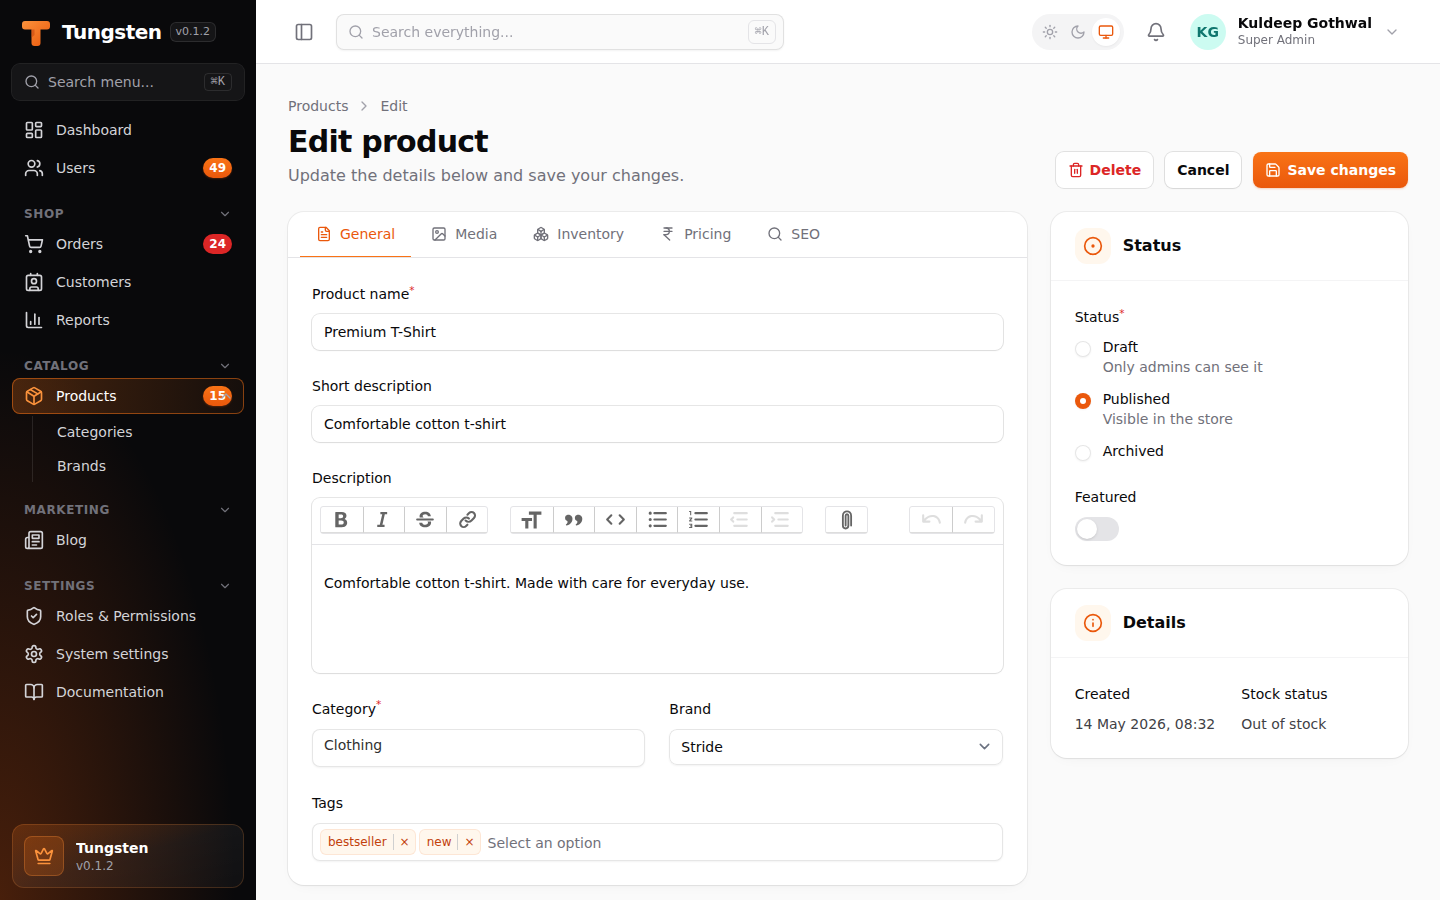The height and width of the screenshot is (900, 1440).
Task: Open the Category select field
Action: click(x=478, y=747)
